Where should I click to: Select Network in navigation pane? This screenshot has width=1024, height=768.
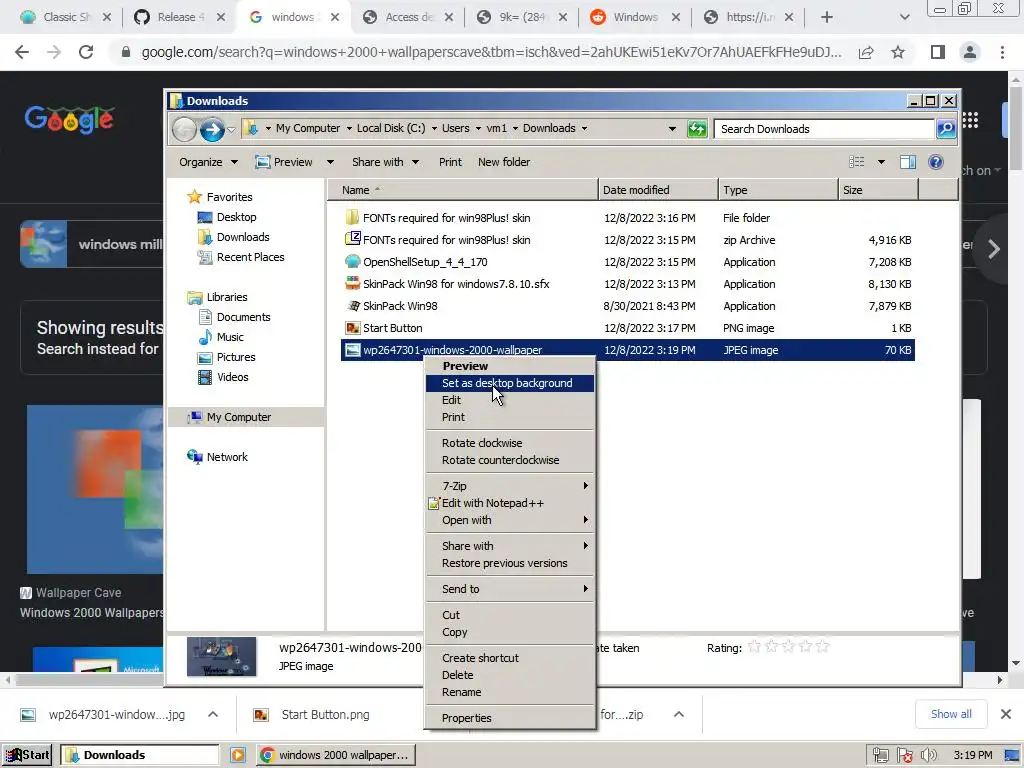(x=217, y=457)
